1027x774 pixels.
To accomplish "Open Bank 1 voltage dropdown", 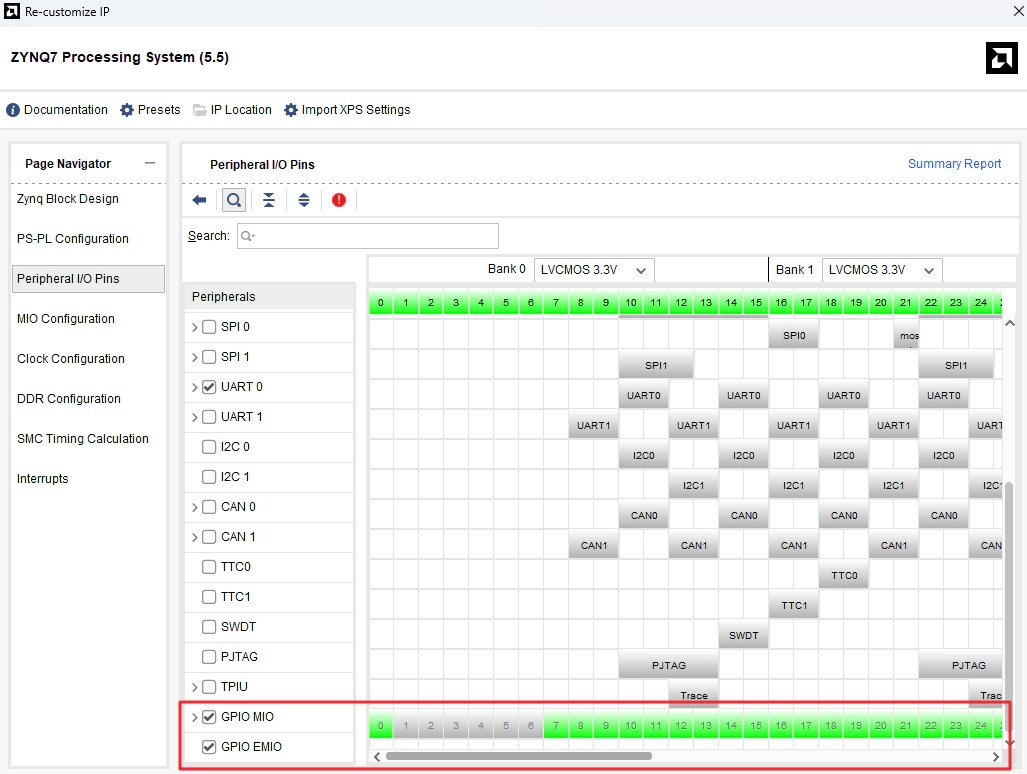I will (882, 270).
